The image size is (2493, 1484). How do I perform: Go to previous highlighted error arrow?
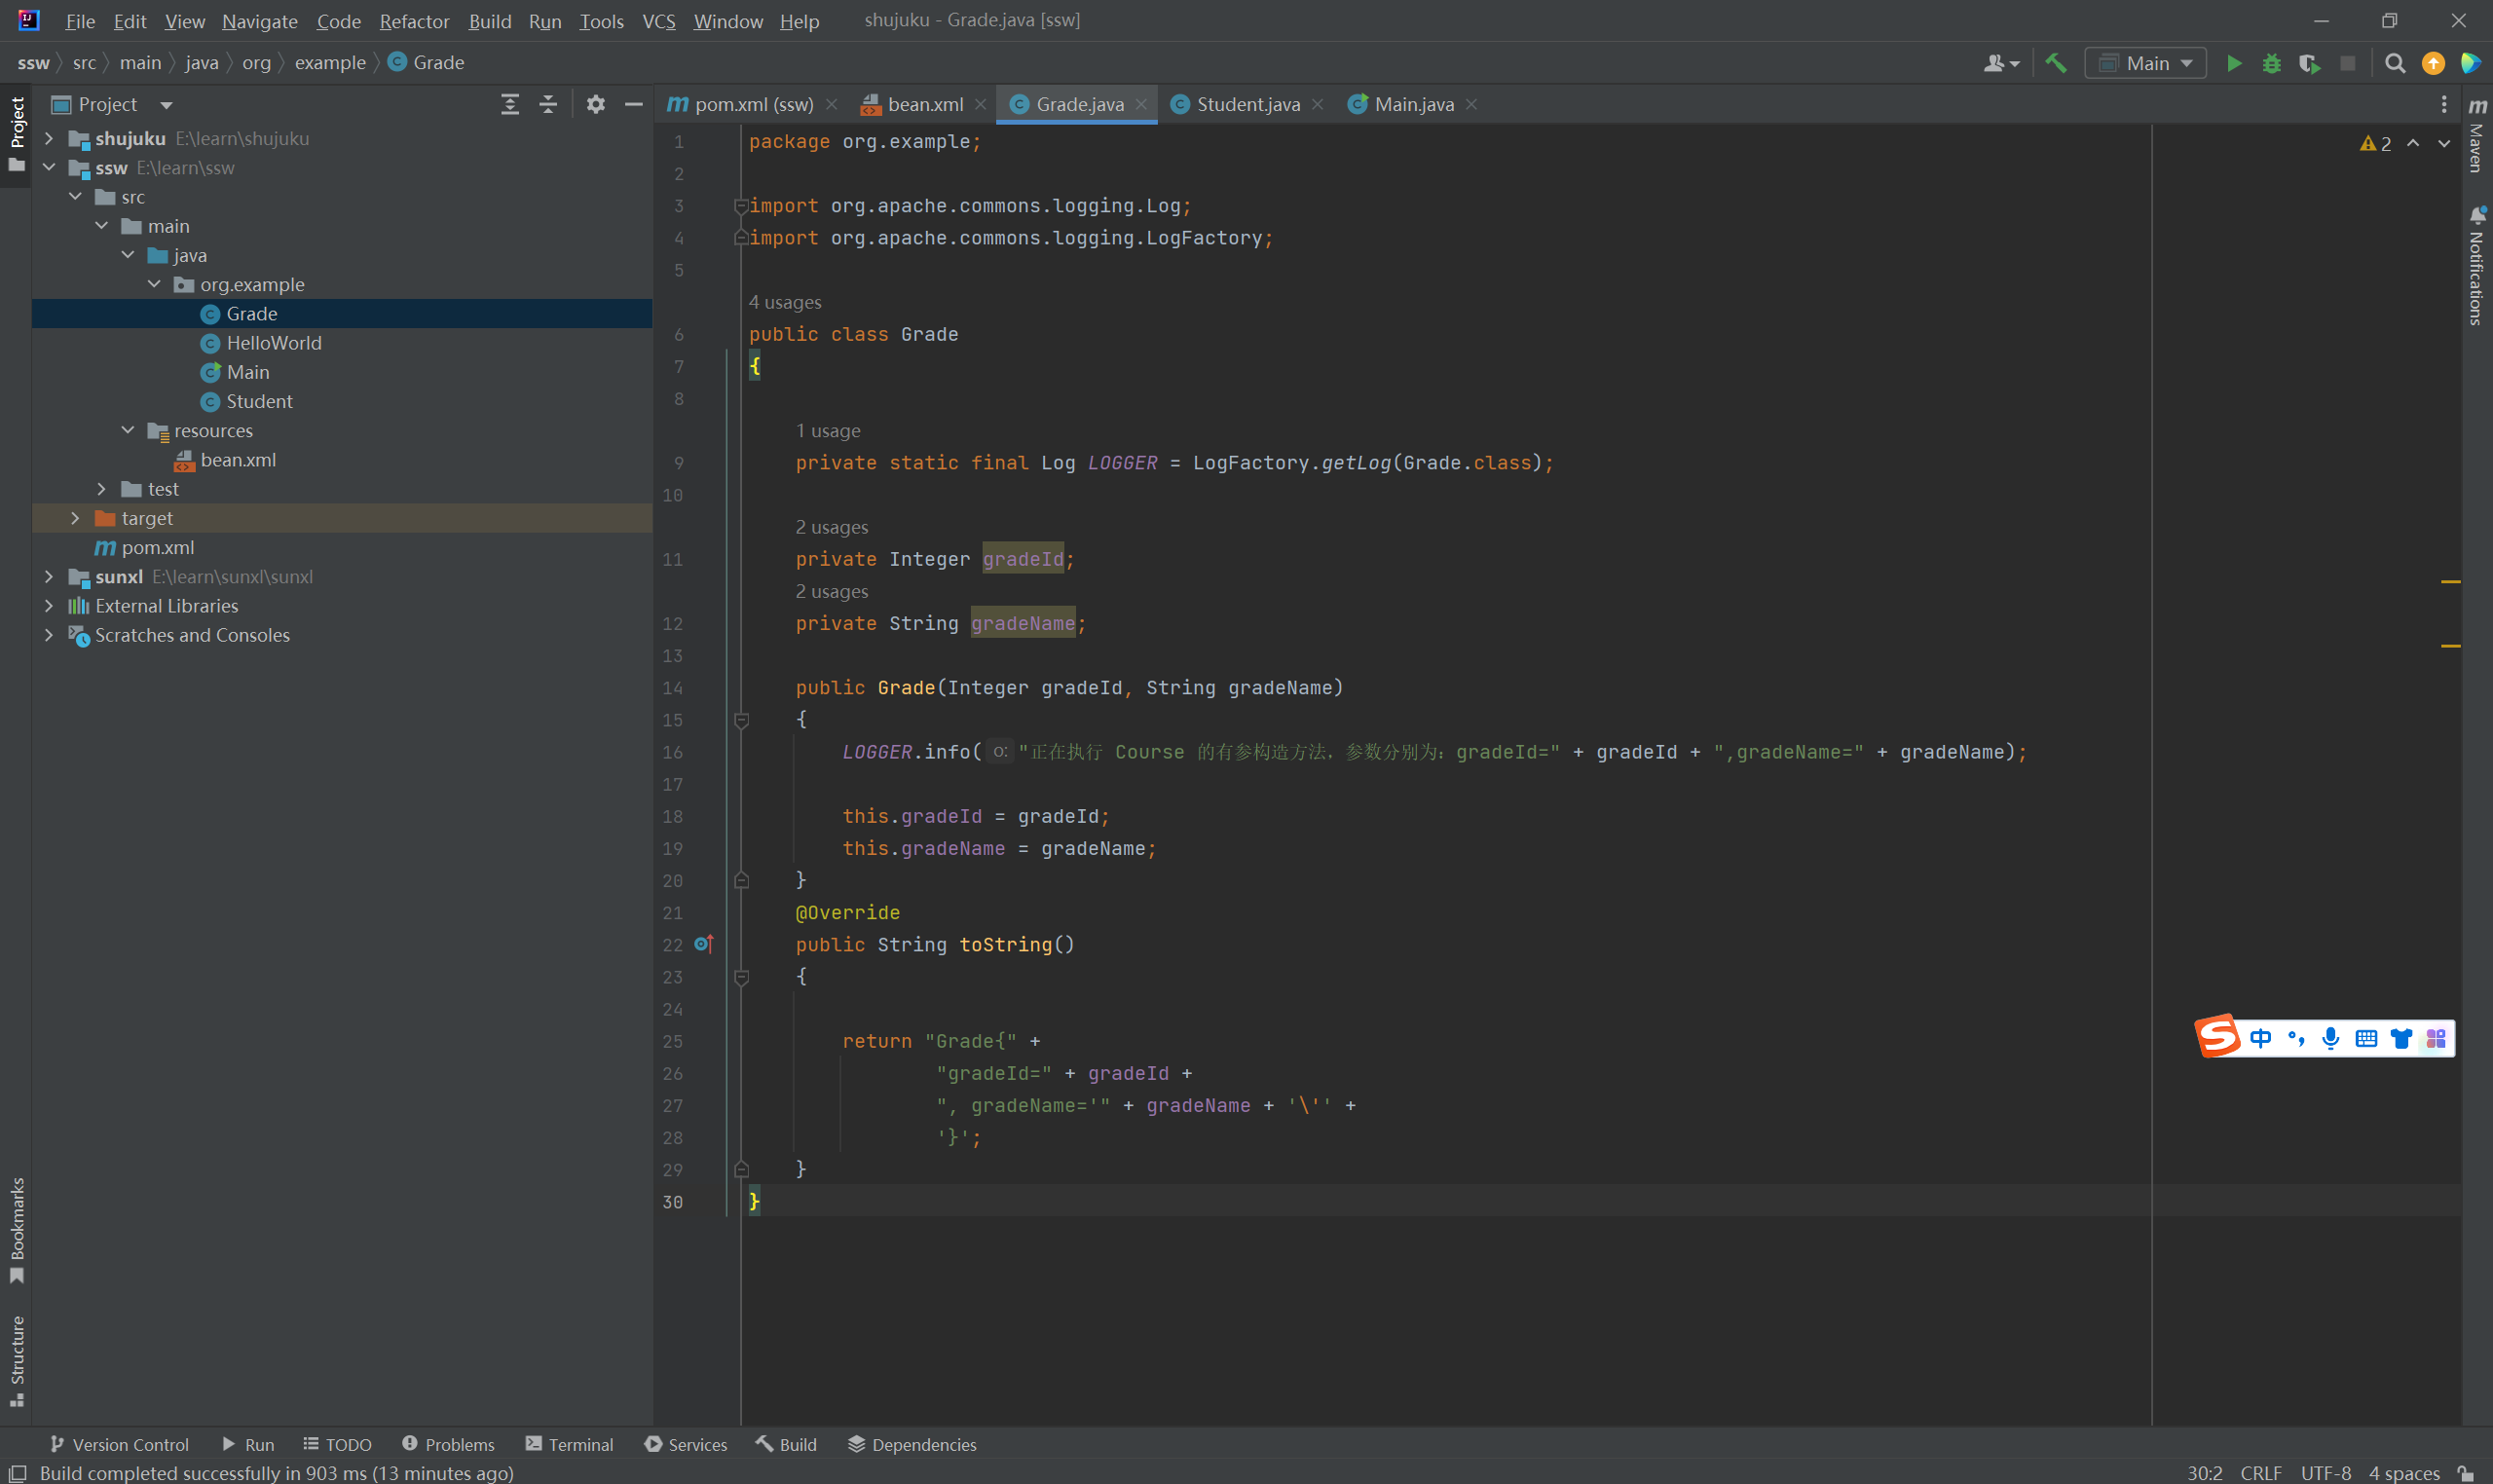(2413, 143)
